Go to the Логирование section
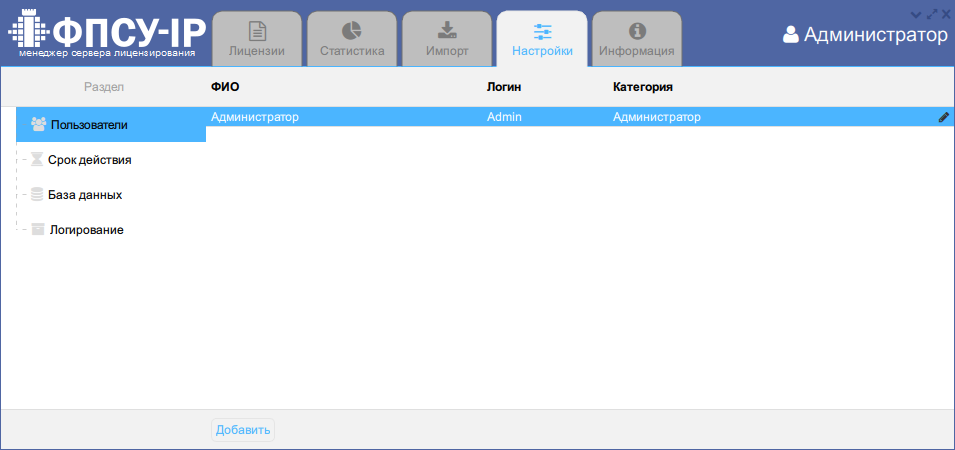This screenshot has height=450, width=955. click(86, 230)
